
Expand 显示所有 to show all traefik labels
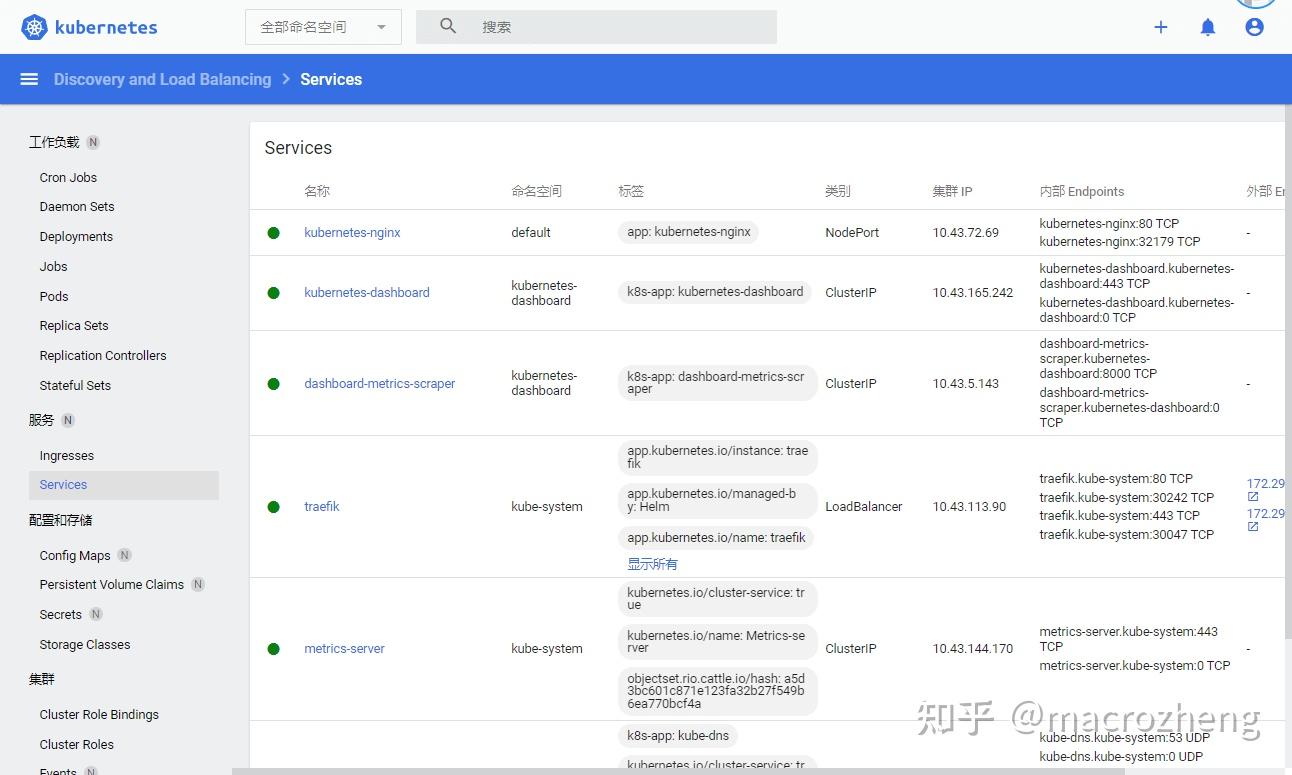tap(652, 563)
